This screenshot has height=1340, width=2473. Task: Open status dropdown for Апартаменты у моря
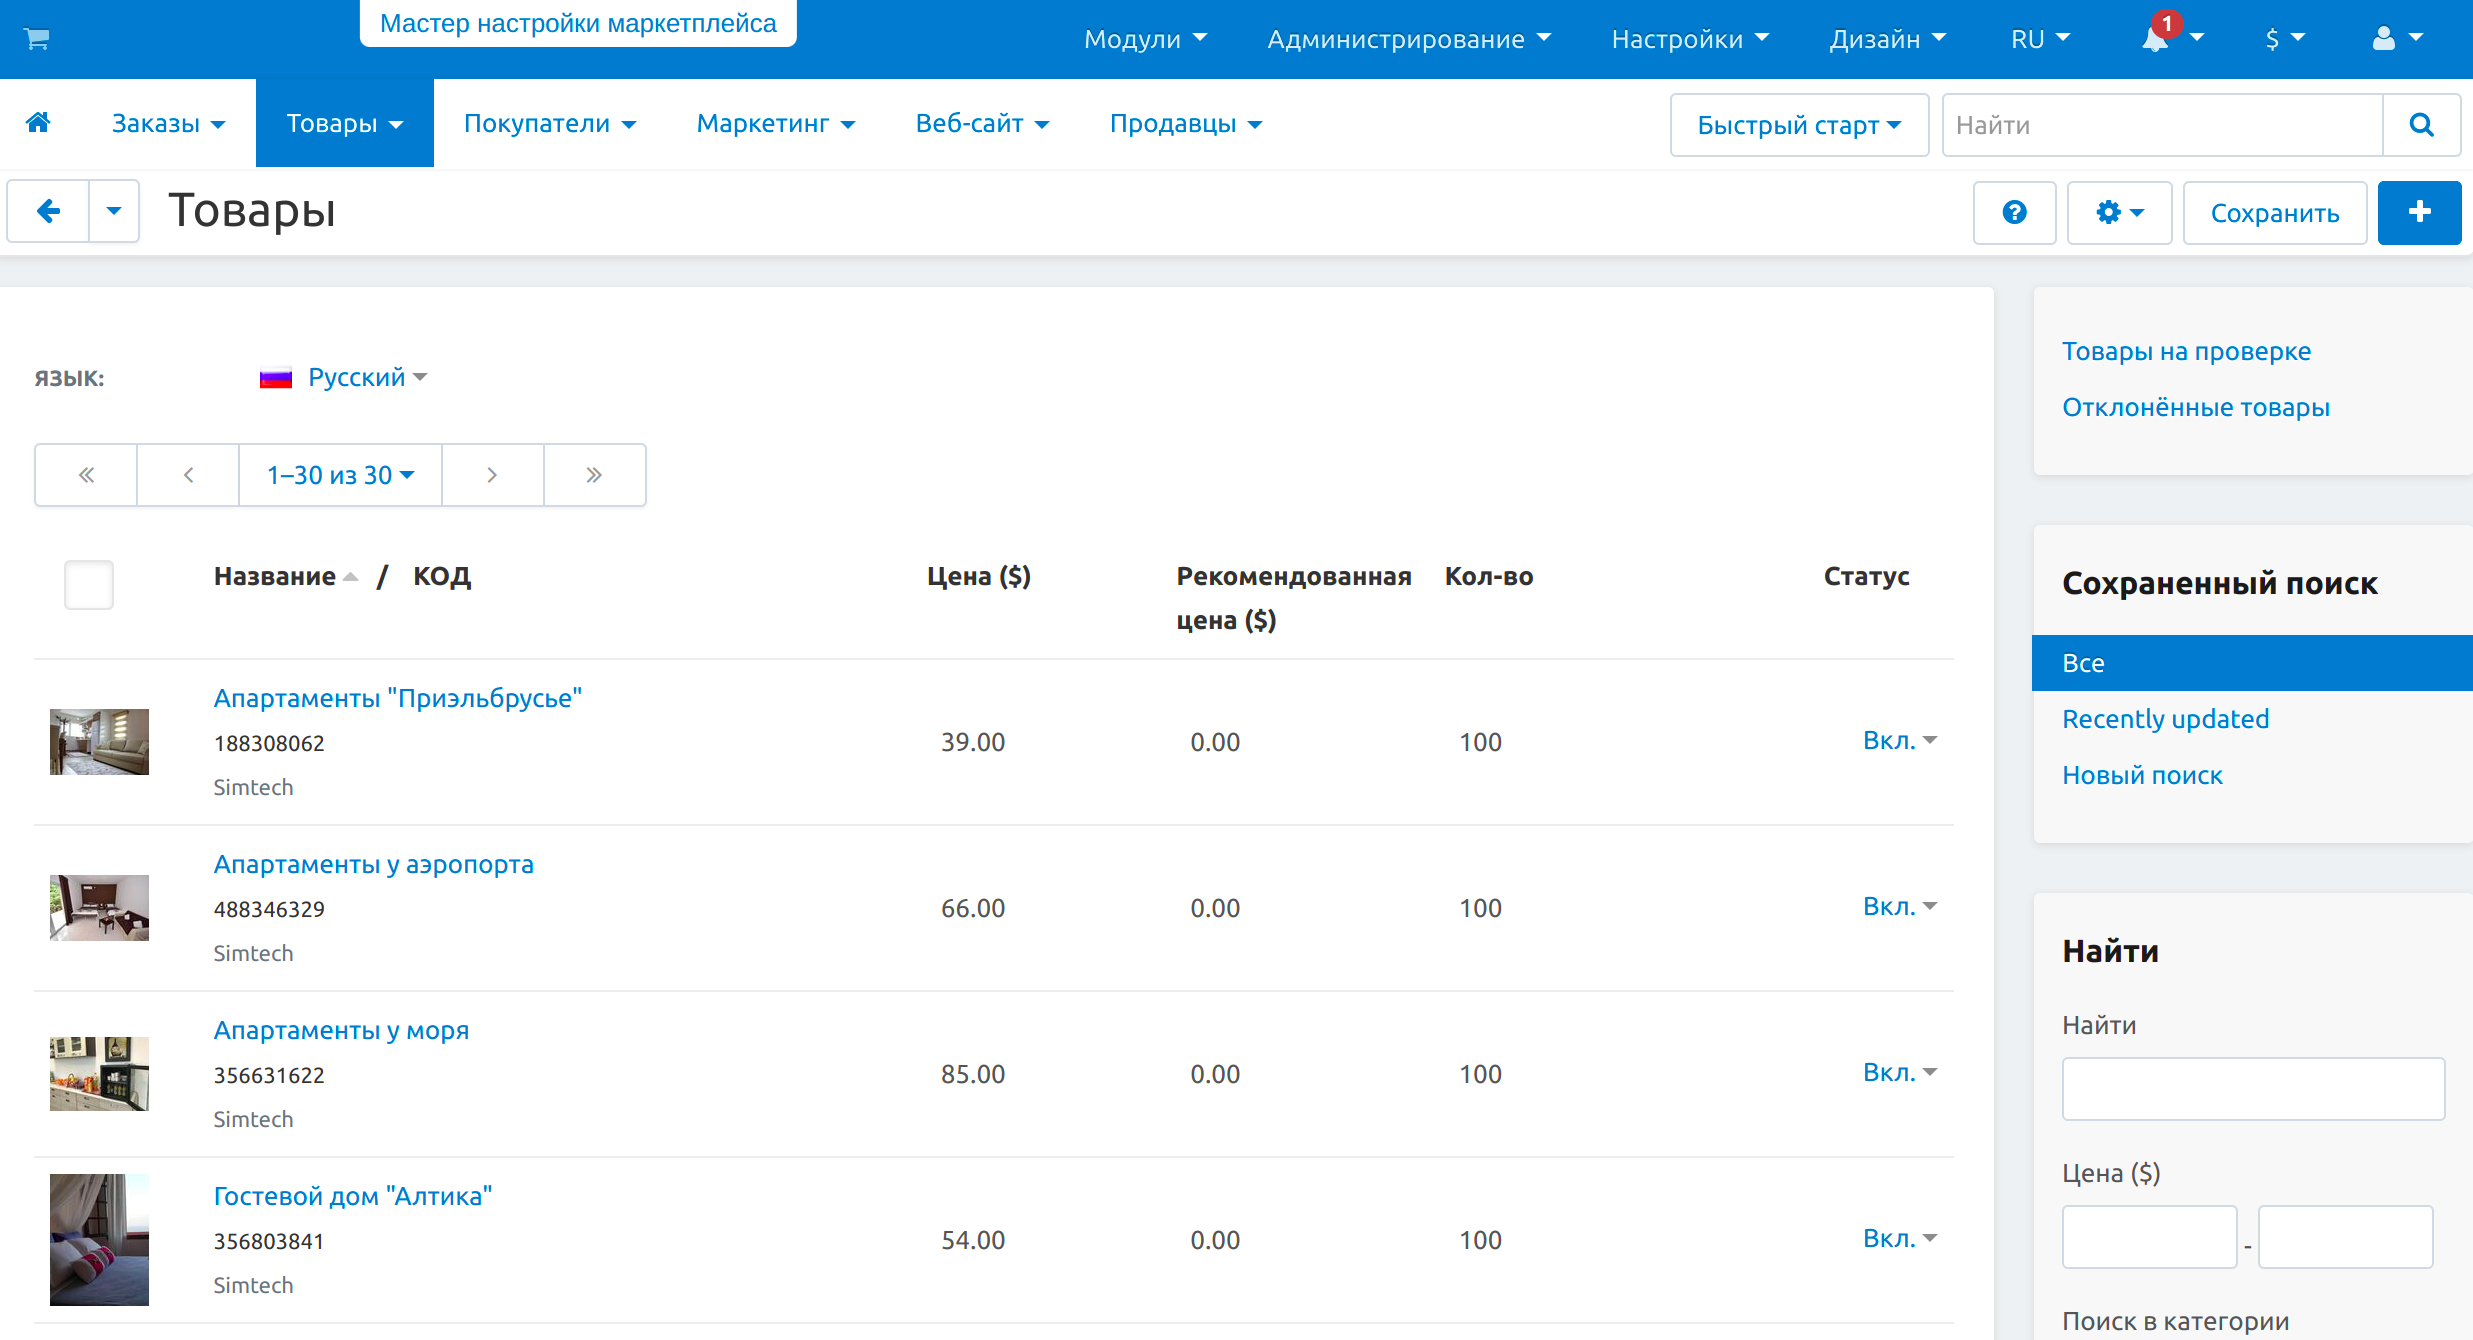pos(1899,1073)
